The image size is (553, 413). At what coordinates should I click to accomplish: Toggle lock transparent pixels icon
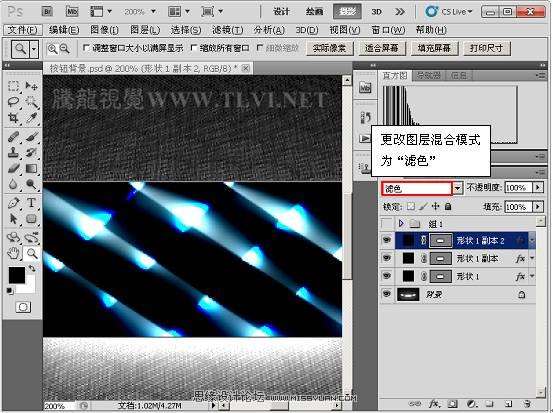(x=411, y=207)
